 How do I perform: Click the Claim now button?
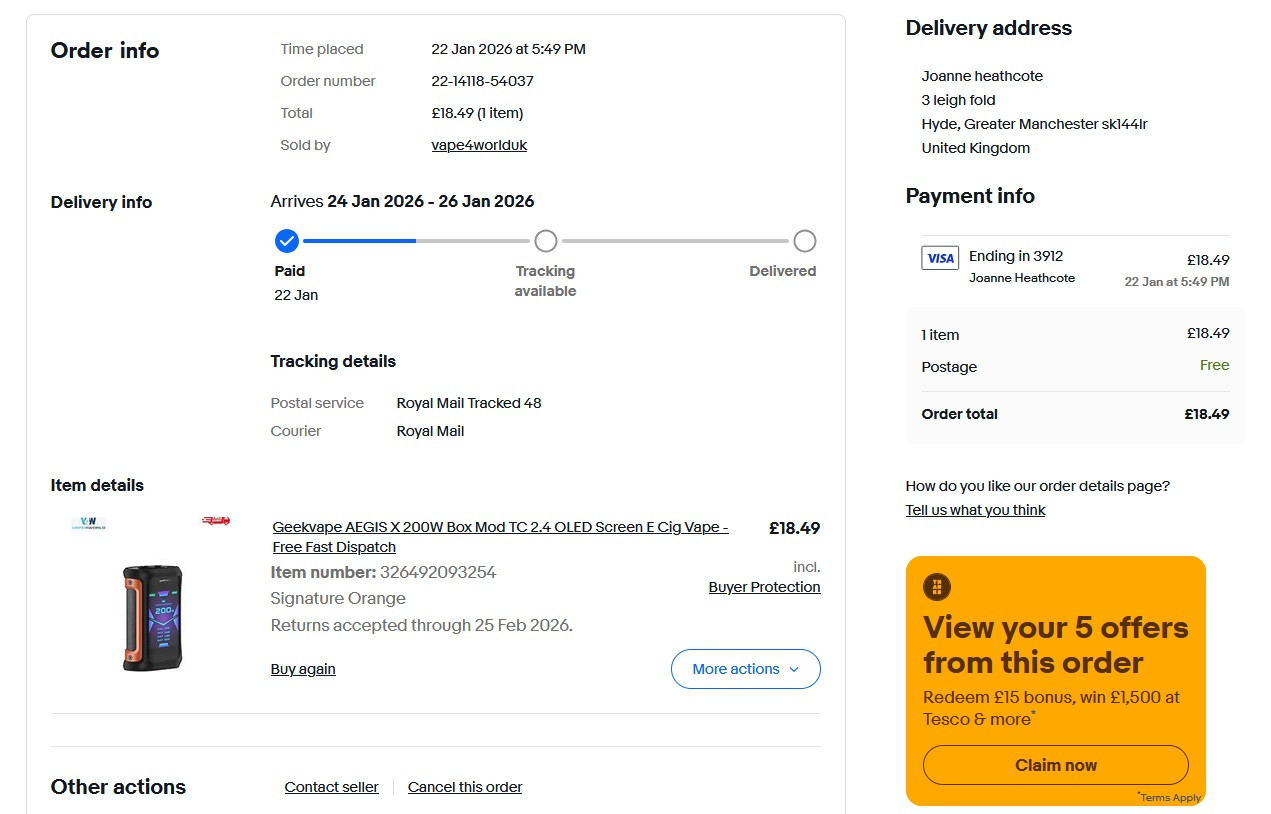tap(1056, 765)
